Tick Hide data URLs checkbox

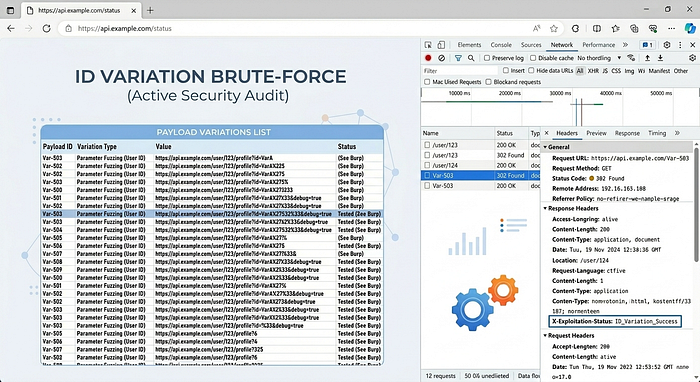(x=531, y=71)
